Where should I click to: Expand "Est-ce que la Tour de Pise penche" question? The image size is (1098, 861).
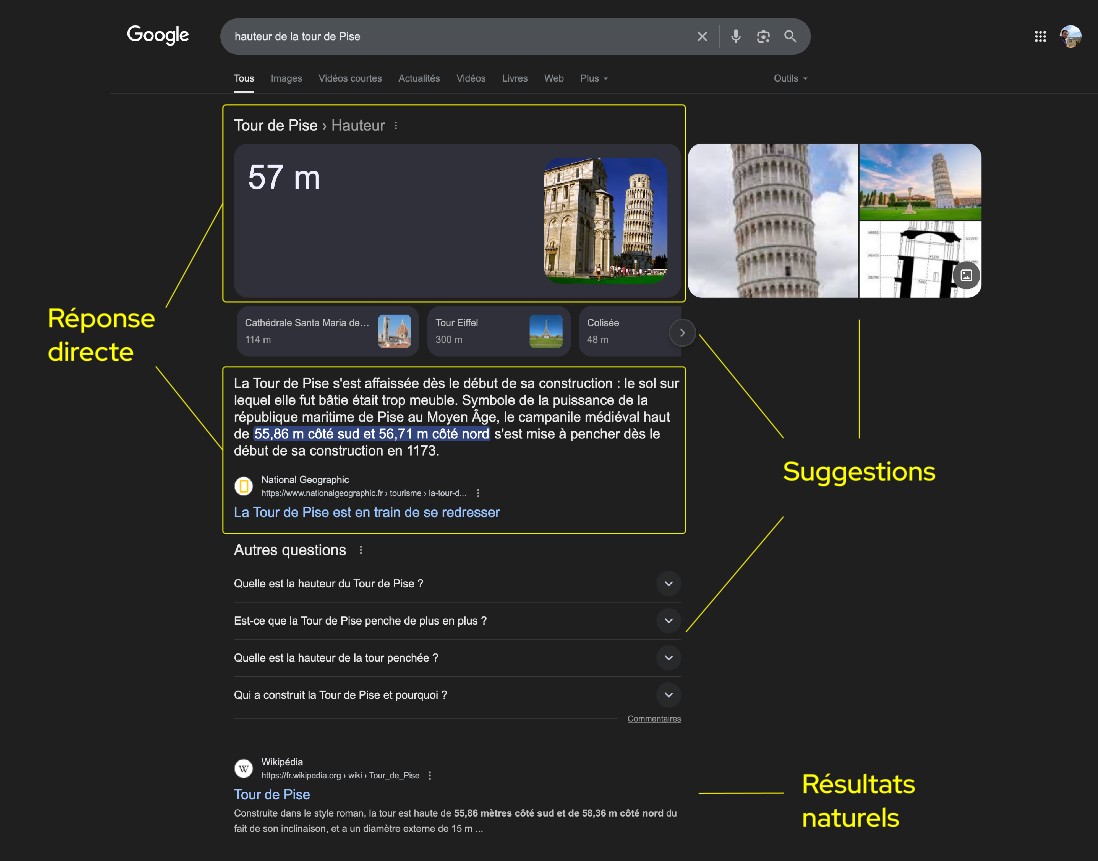(669, 621)
